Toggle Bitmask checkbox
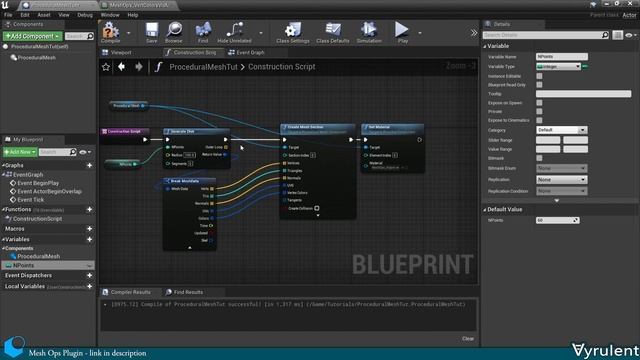This screenshot has height=360, width=640. click(539, 158)
